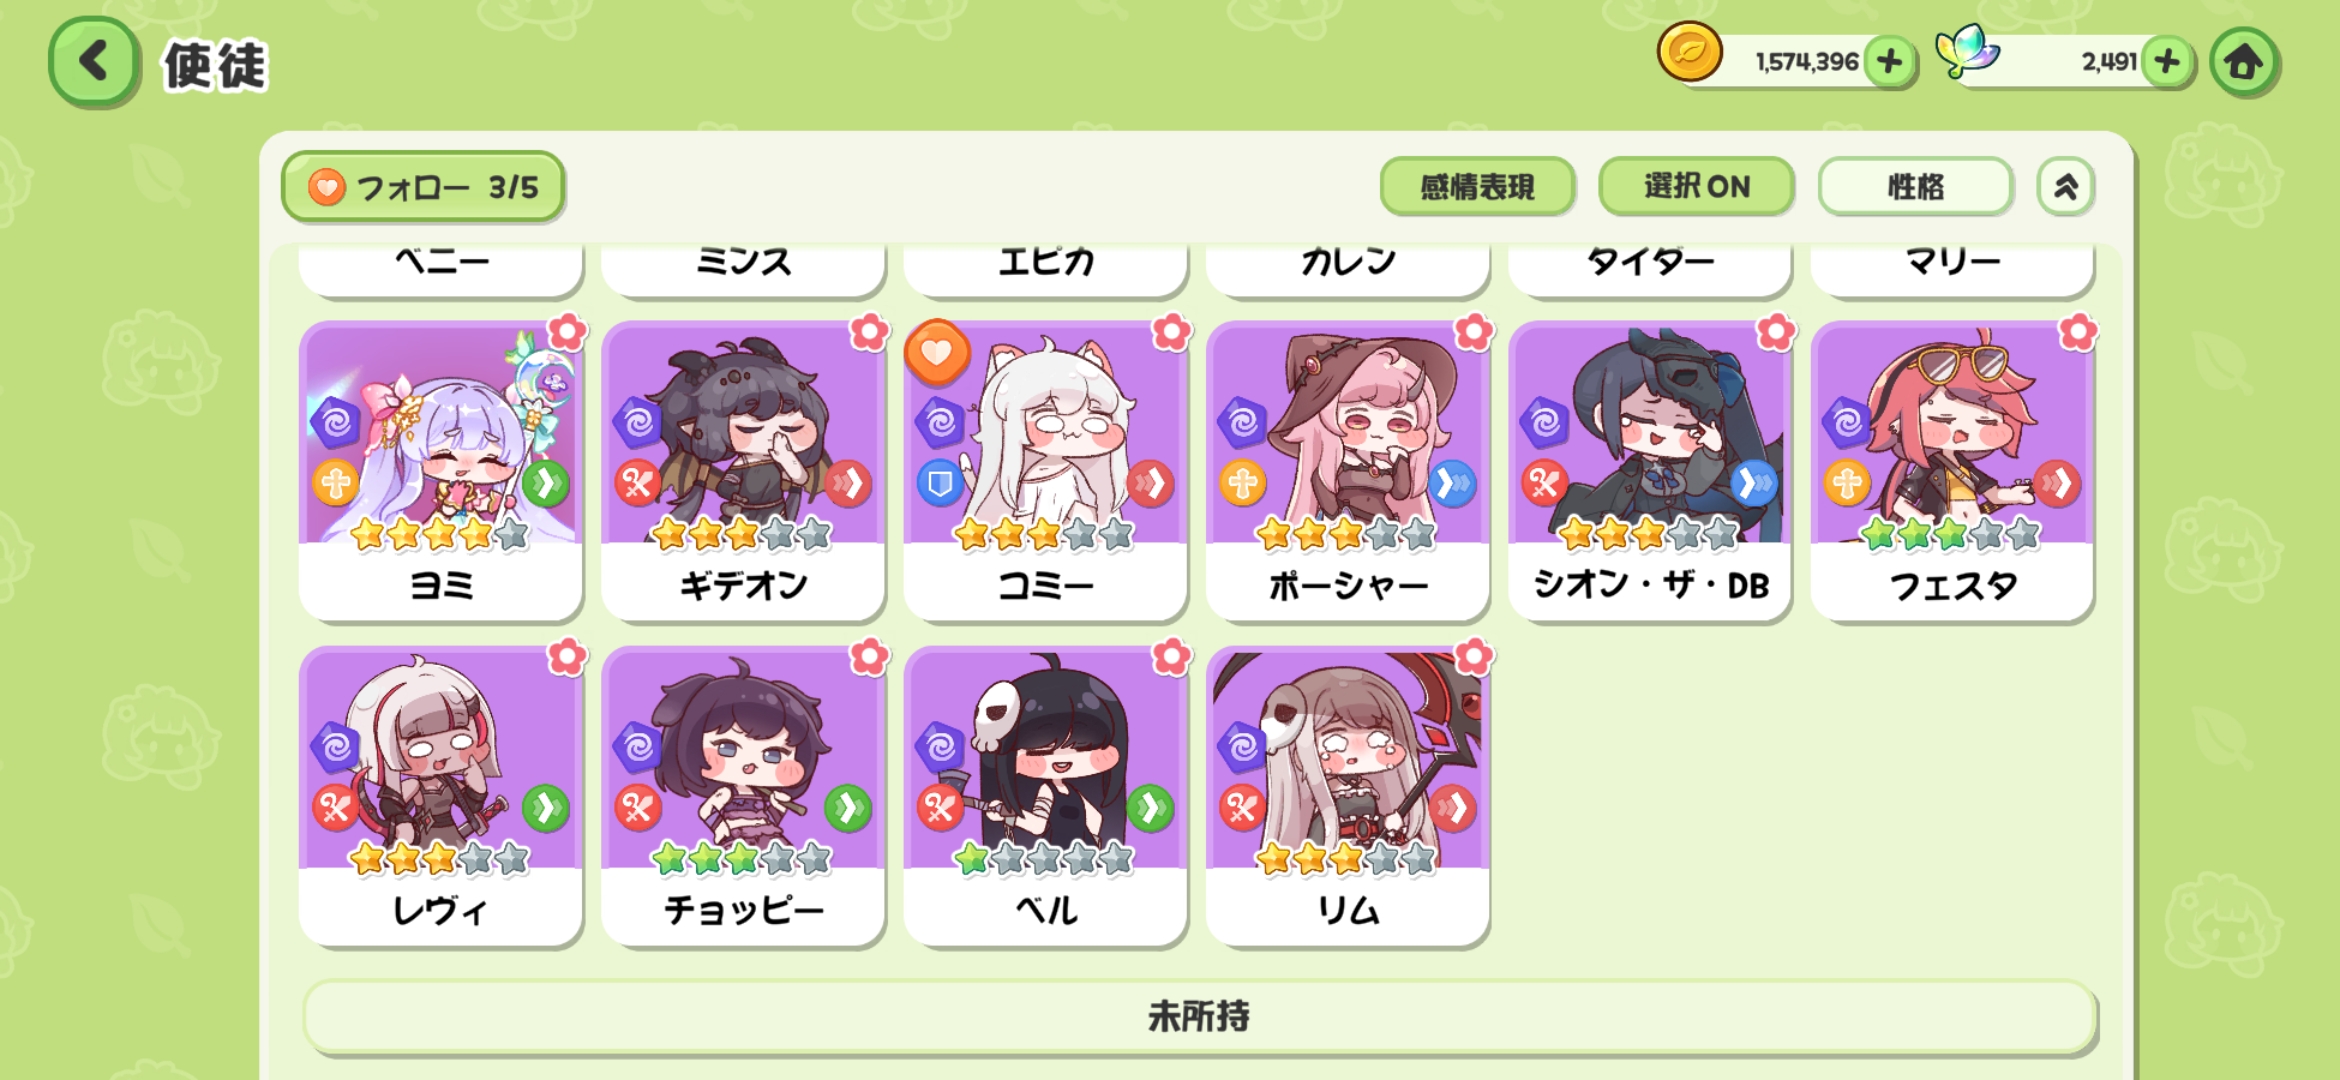
Task: Toggle the フォロー 3/5 filter
Action: 423,187
